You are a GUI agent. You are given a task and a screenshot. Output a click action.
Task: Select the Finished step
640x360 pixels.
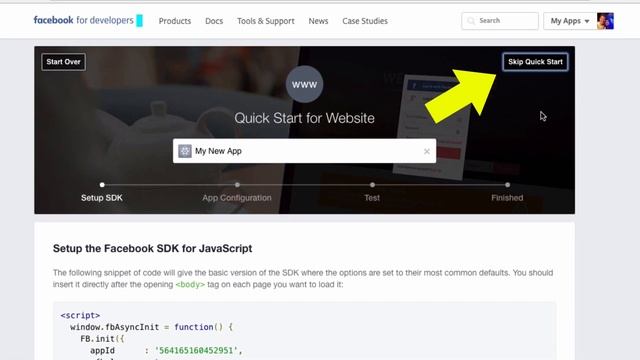pos(507,193)
